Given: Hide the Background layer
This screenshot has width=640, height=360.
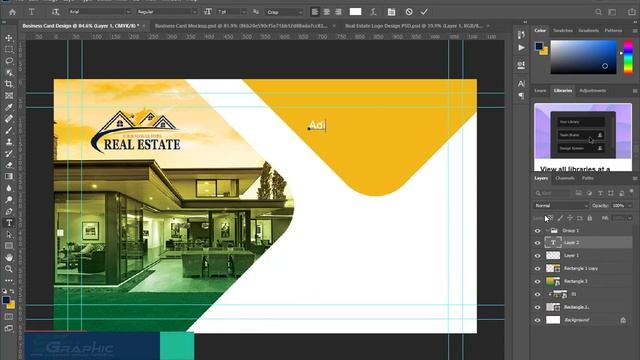Looking at the screenshot, I should click(538, 320).
